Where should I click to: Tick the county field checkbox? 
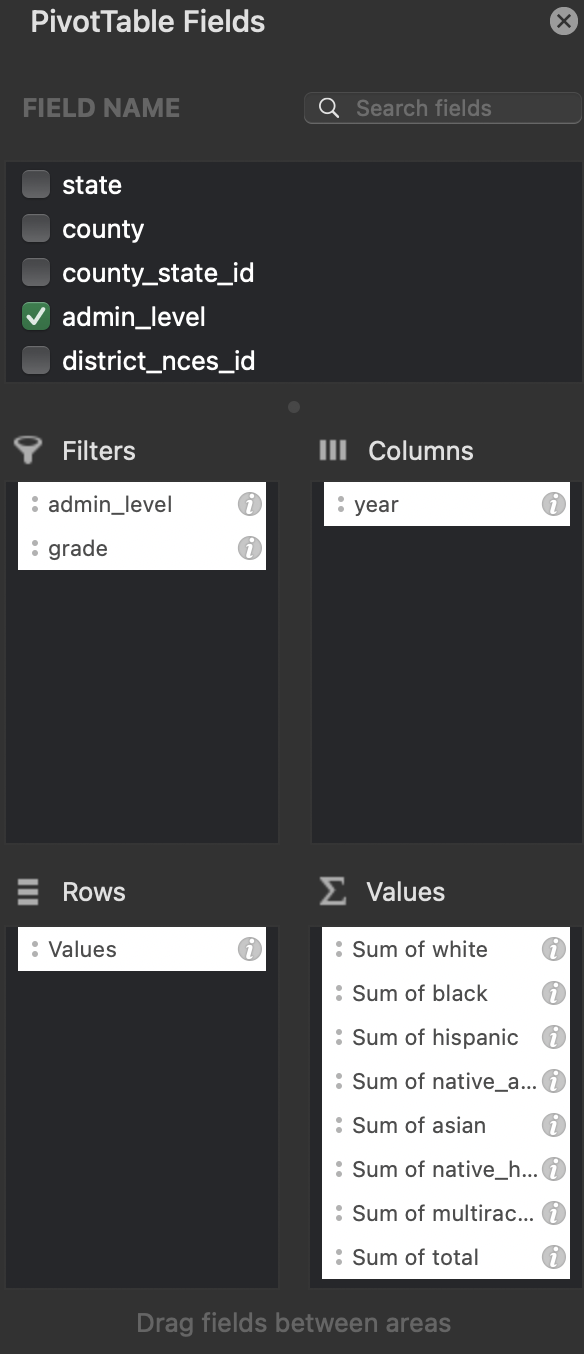[36, 229]
